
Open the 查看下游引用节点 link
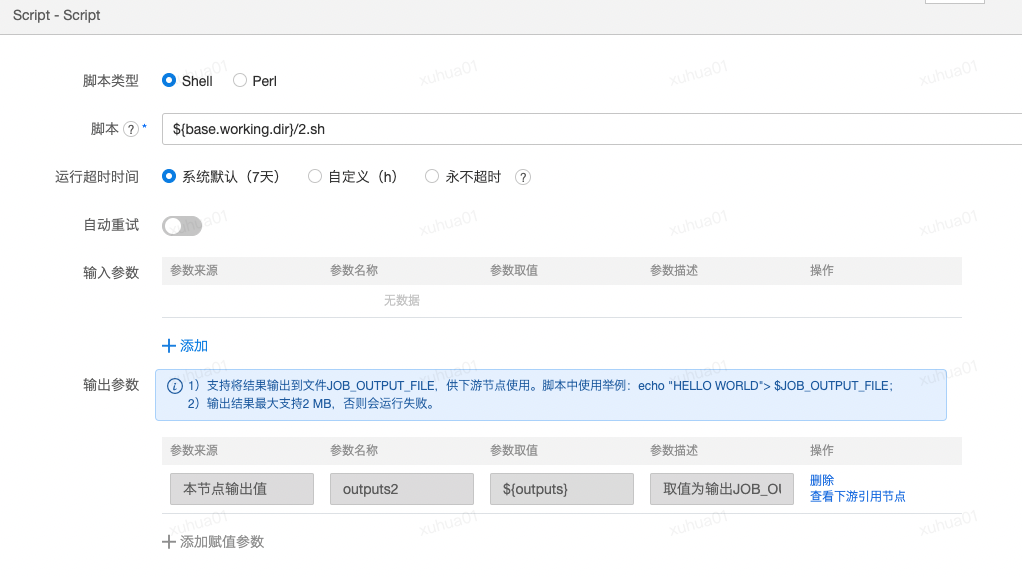click(857, 496)
